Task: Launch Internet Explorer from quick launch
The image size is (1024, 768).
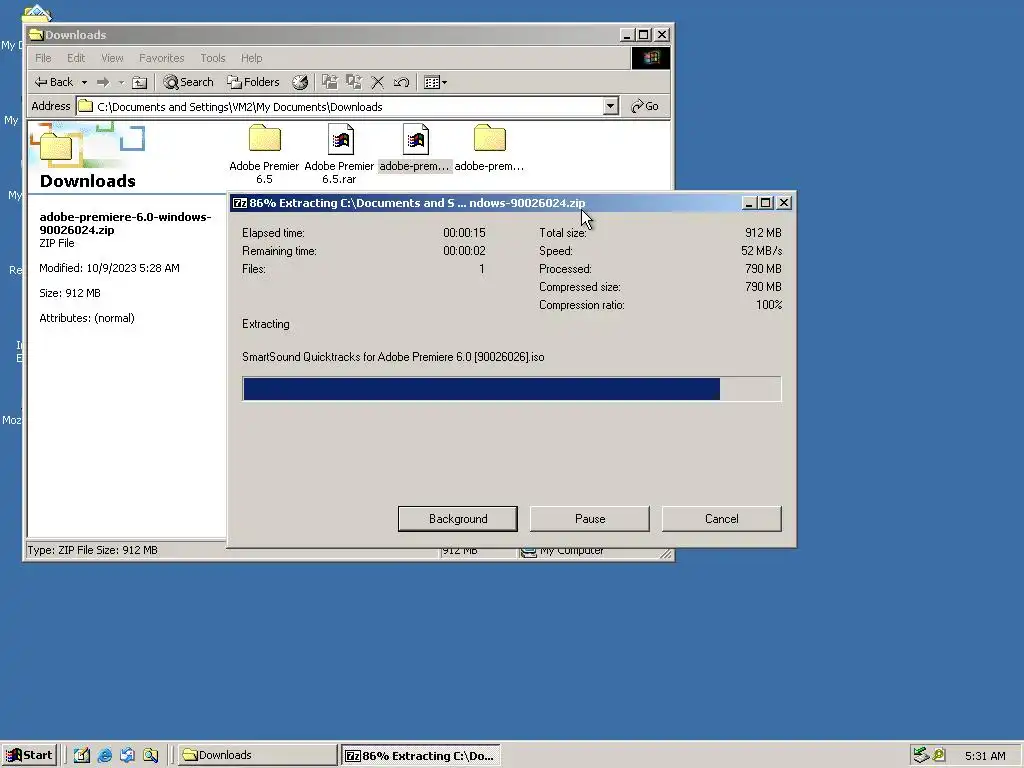Action: 104,755
